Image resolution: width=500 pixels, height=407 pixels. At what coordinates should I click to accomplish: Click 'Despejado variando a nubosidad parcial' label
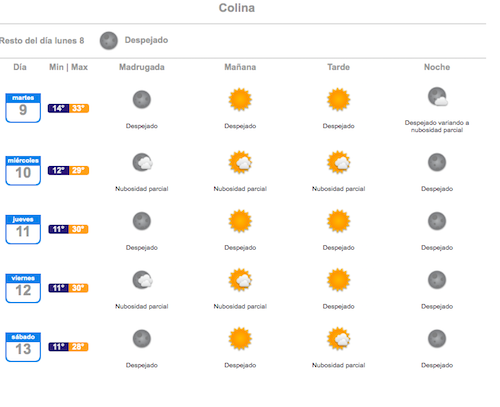click(x=437, y=126)
